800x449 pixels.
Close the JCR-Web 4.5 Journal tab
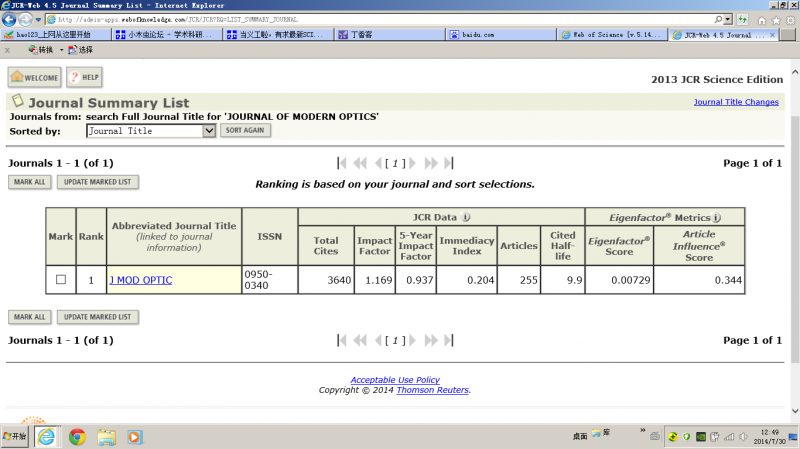pyautogui.click(x=772, y=35)
